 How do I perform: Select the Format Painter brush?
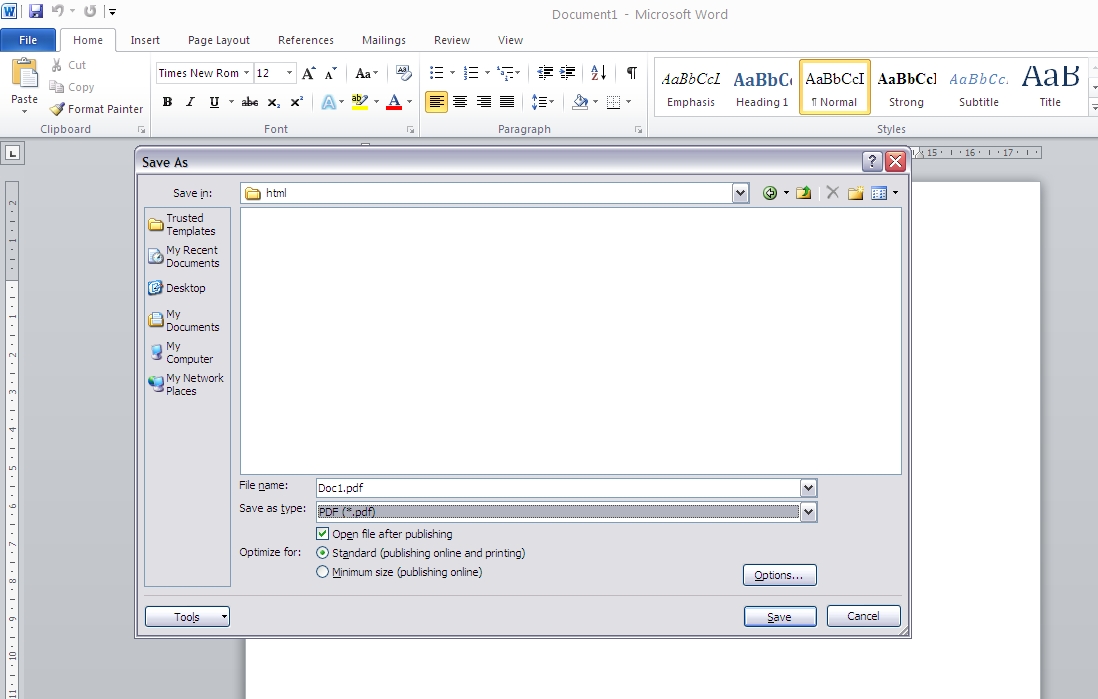[97, 109]
